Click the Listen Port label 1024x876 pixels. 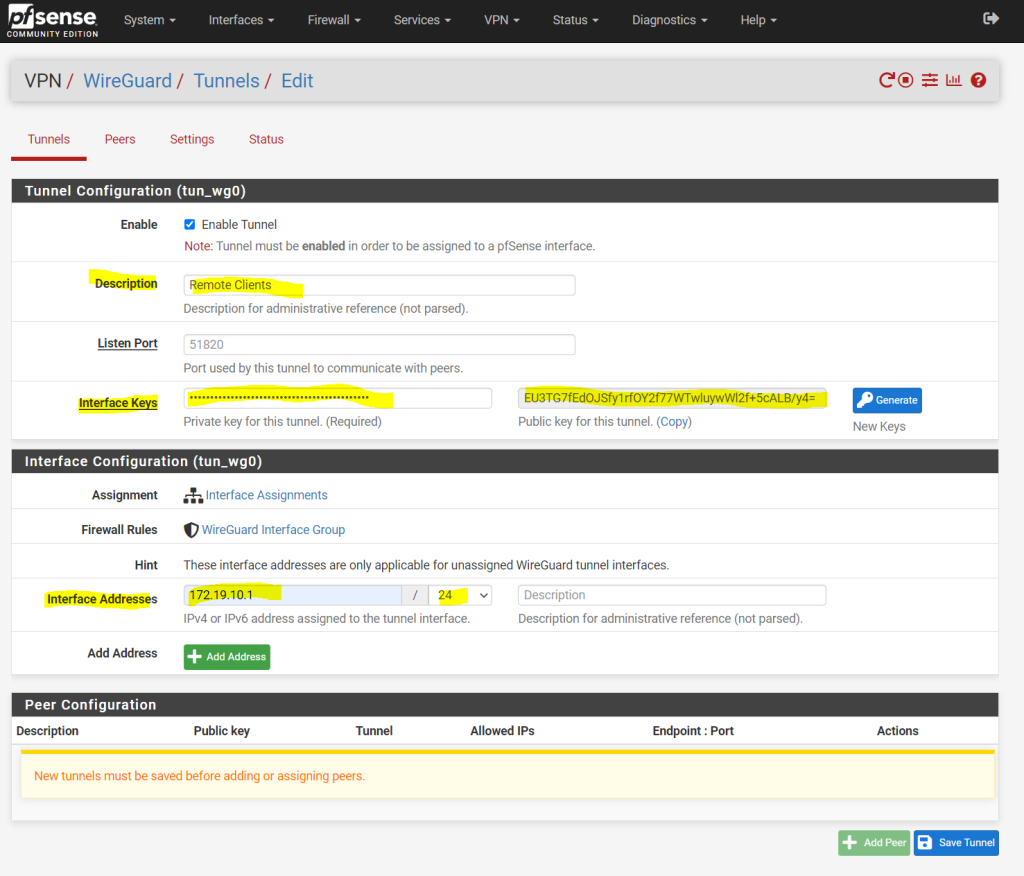click(x=127, y=343)
